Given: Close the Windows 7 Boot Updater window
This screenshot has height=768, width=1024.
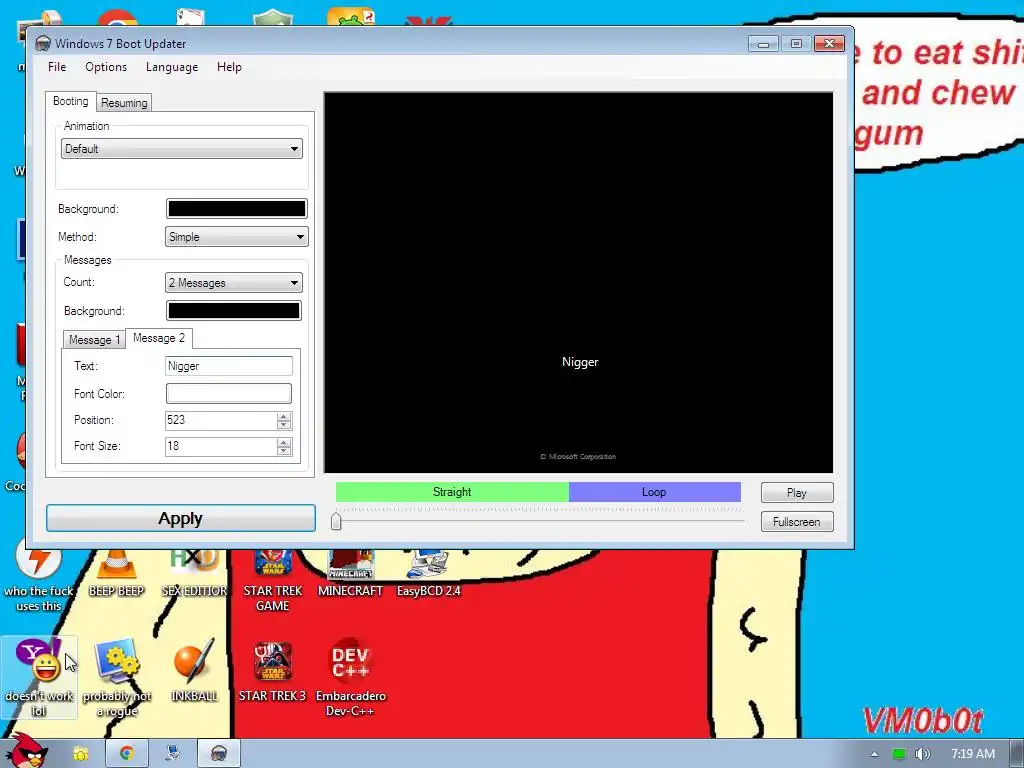Looking at the screenshot, I should click(x=829, y=44).
